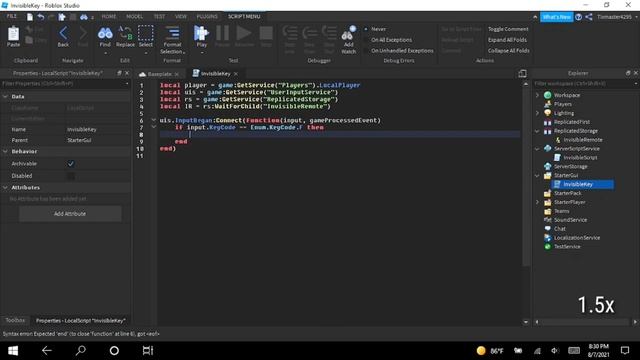Open the help question mark icon
The image size is (640, 360).
click(x=578, y=17)
